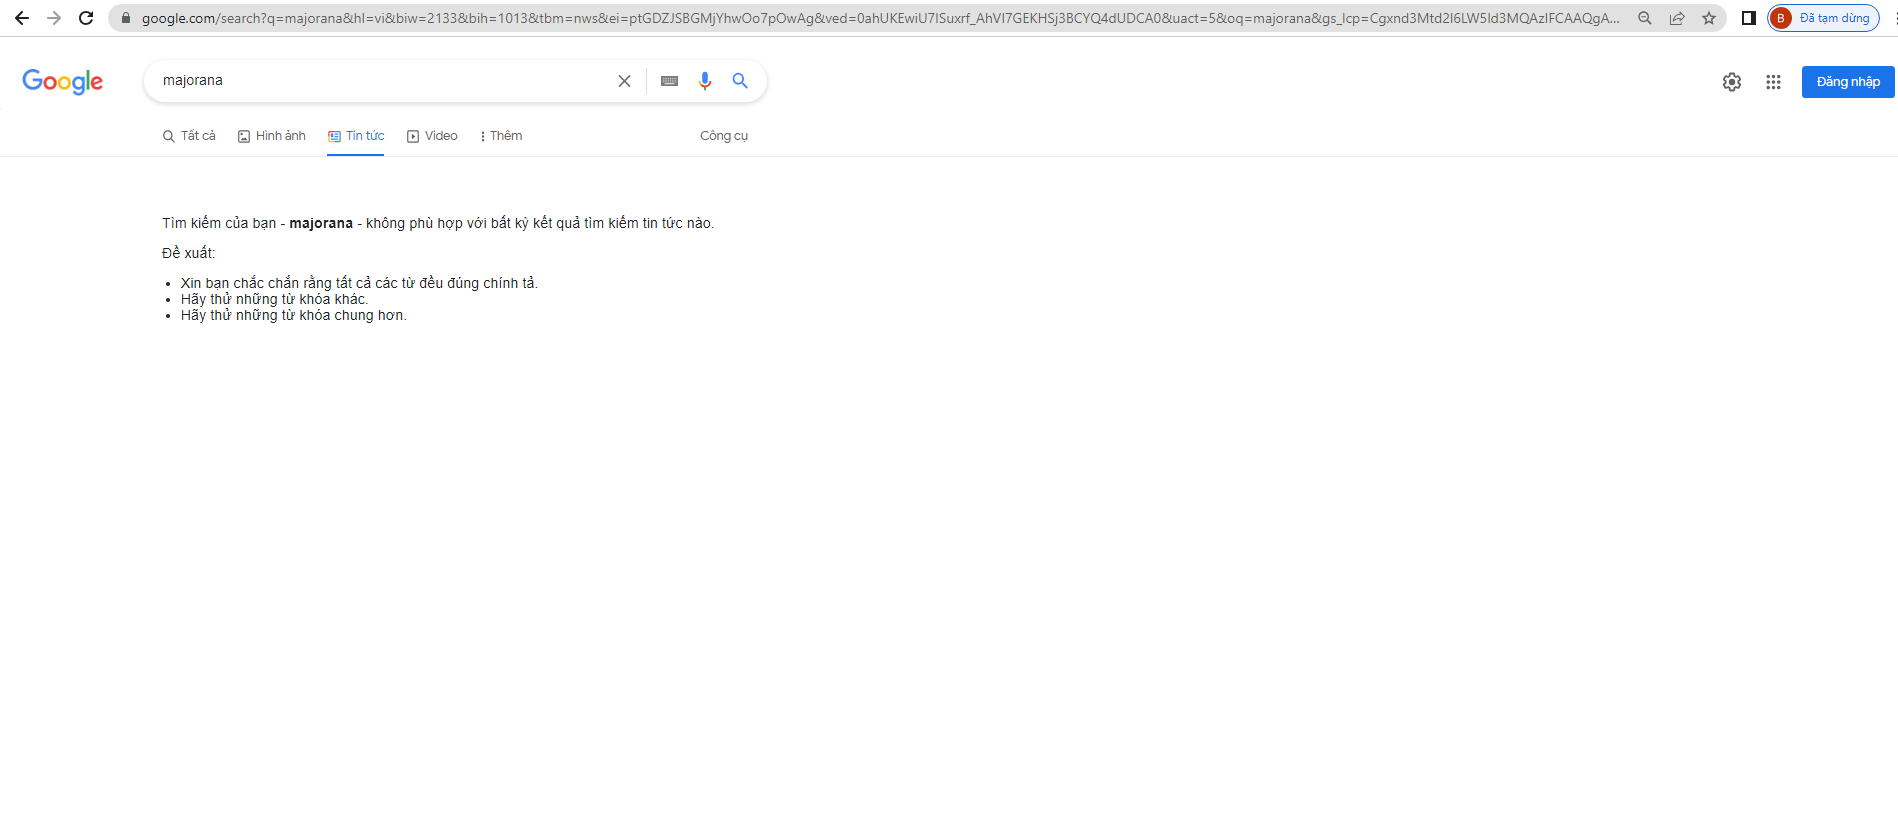The height and width of the screenshot is (819, 1898).
Task: Click the share page icon in address bar
Action: point(1677,18)
